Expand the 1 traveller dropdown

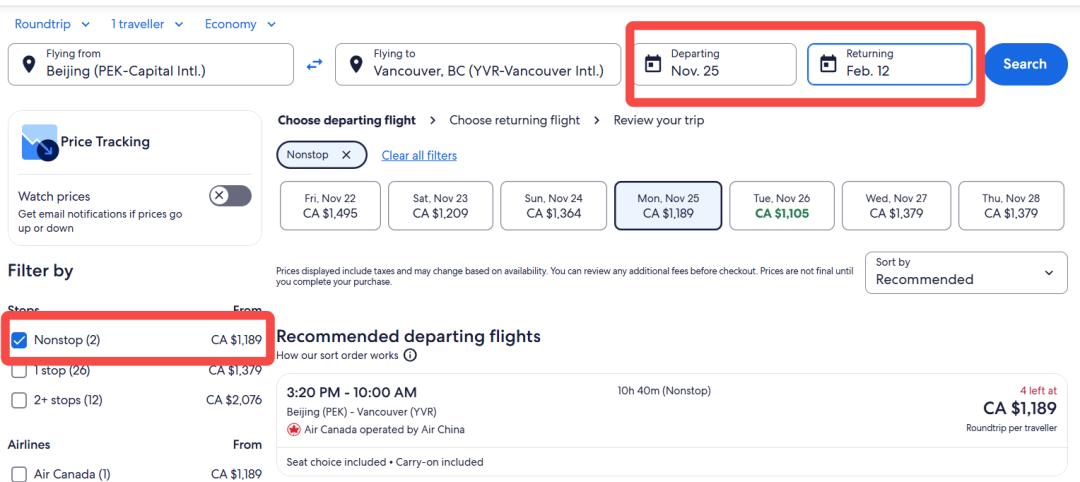[147, 24]
